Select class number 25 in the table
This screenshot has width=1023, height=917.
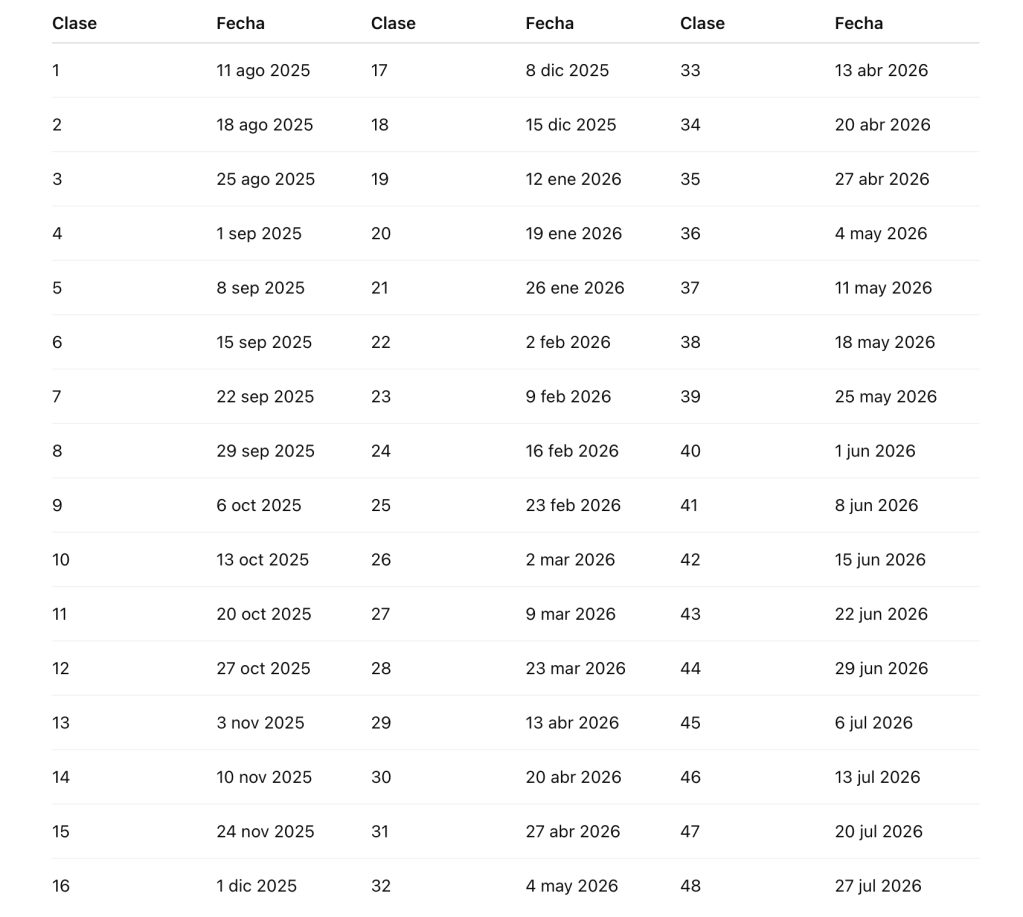(x=381, y=506)
